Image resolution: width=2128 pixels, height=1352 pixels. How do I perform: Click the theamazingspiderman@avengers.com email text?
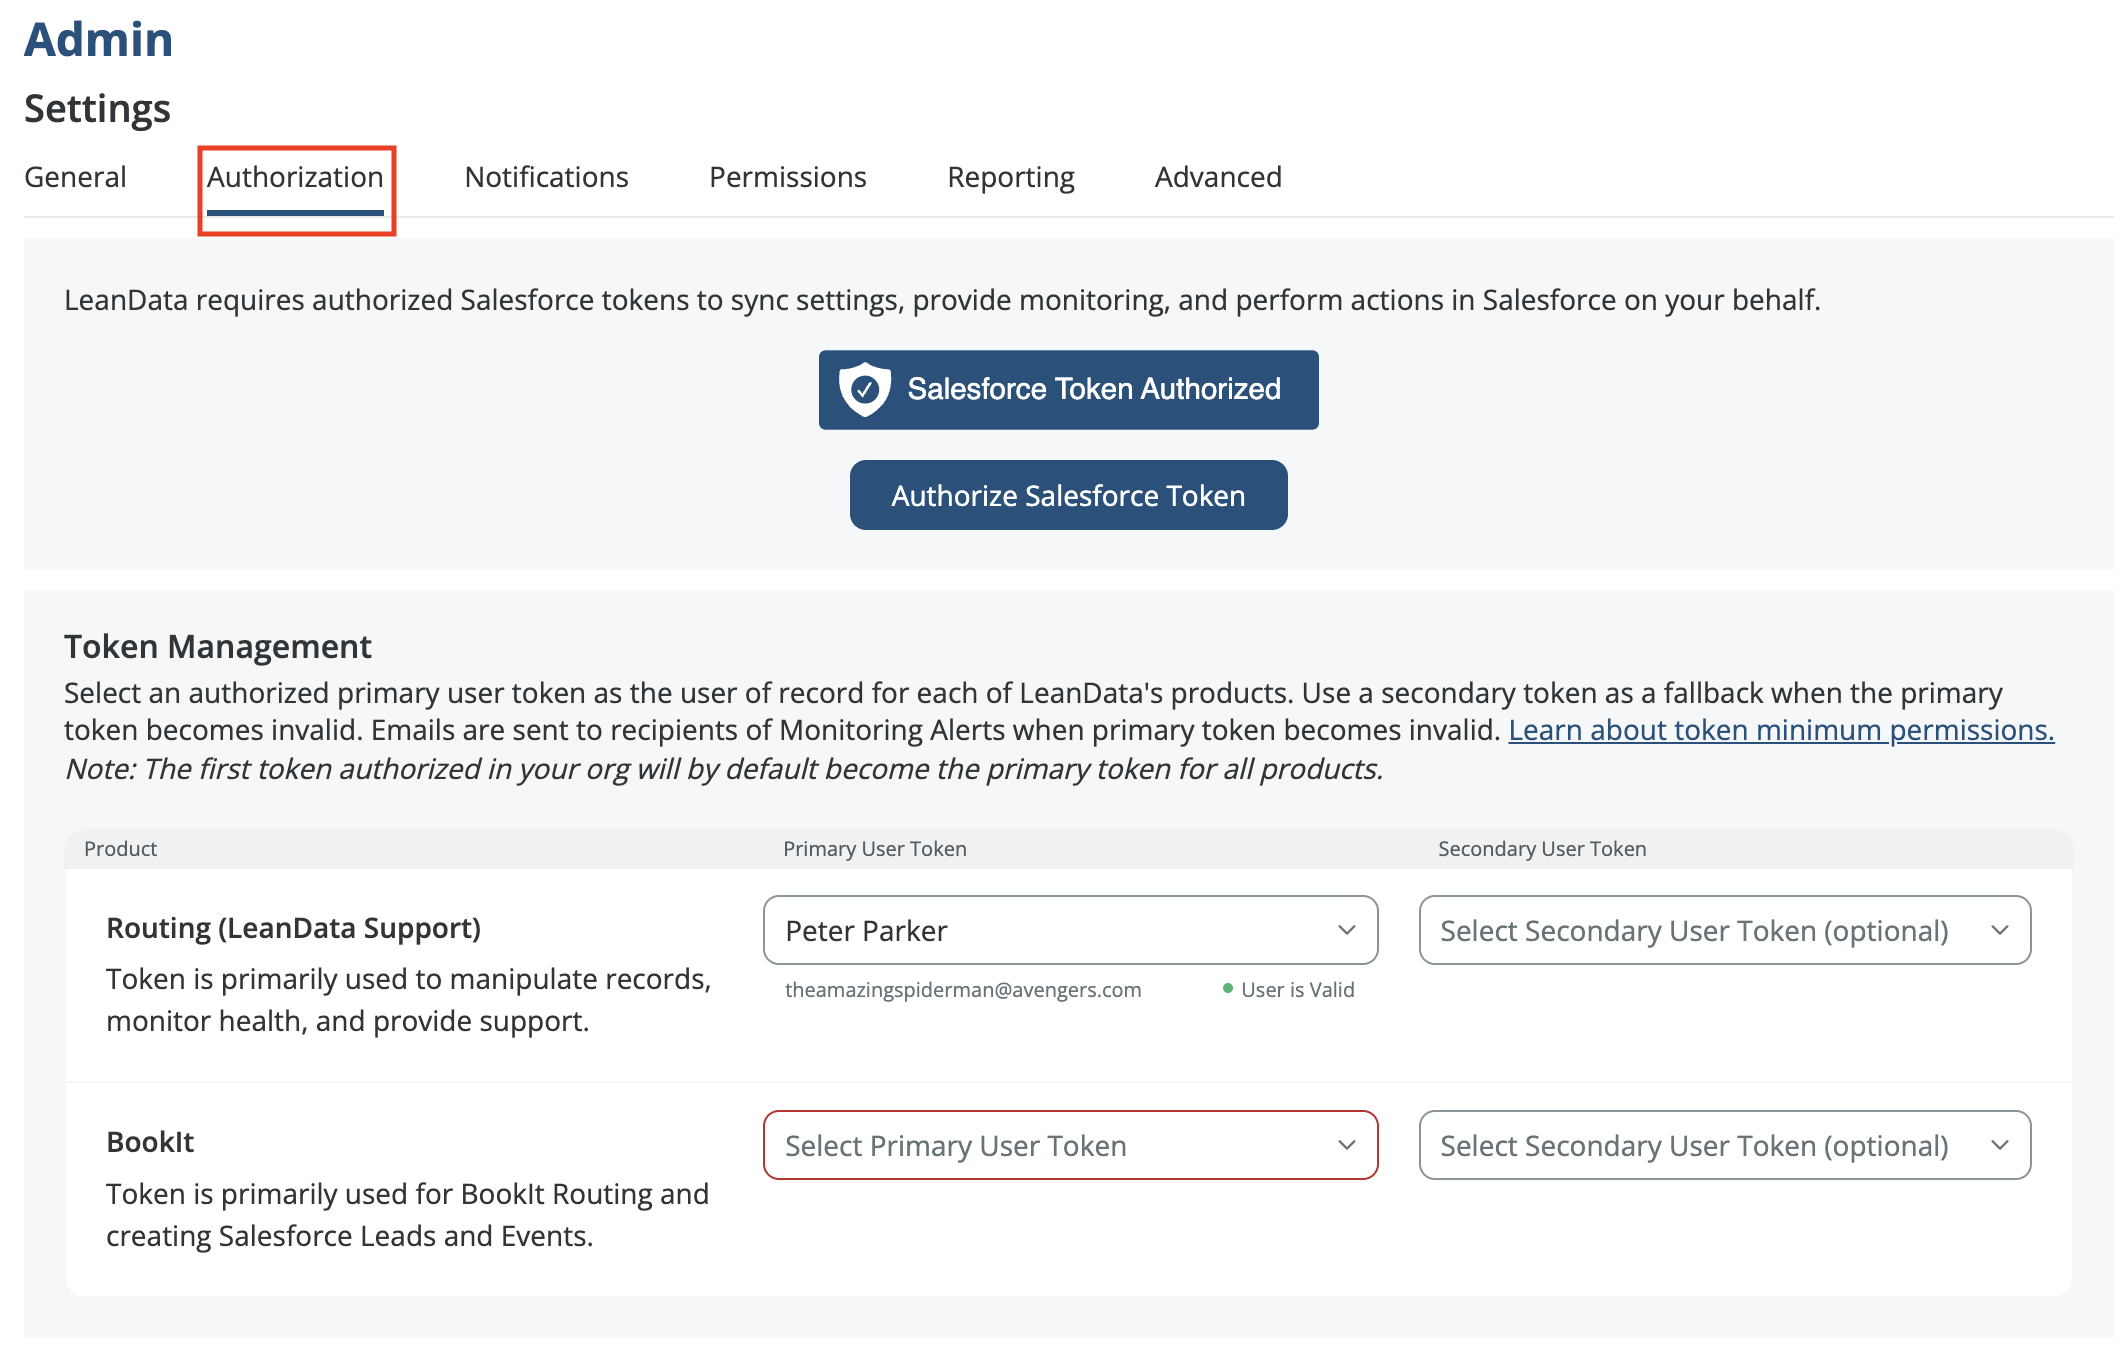coord(962,989)
